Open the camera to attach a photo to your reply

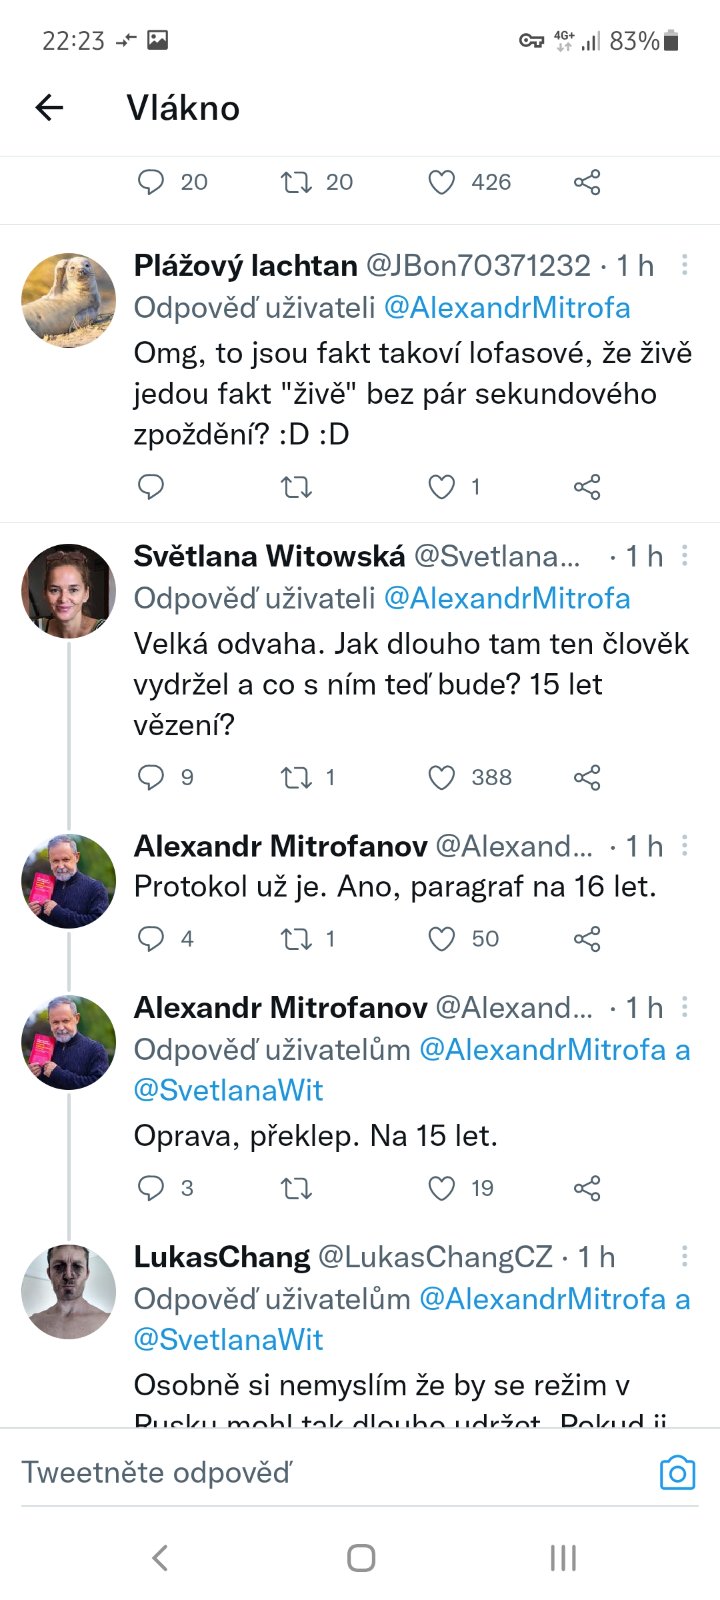(x=677, y=1472)
